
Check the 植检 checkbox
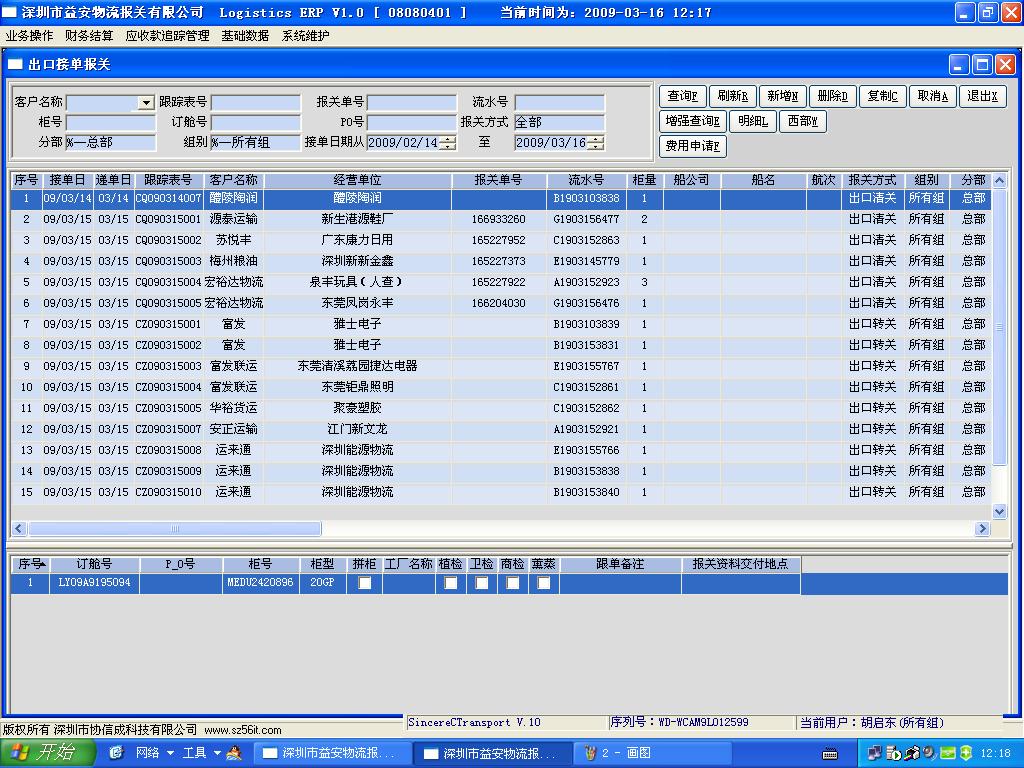(451, 583)
